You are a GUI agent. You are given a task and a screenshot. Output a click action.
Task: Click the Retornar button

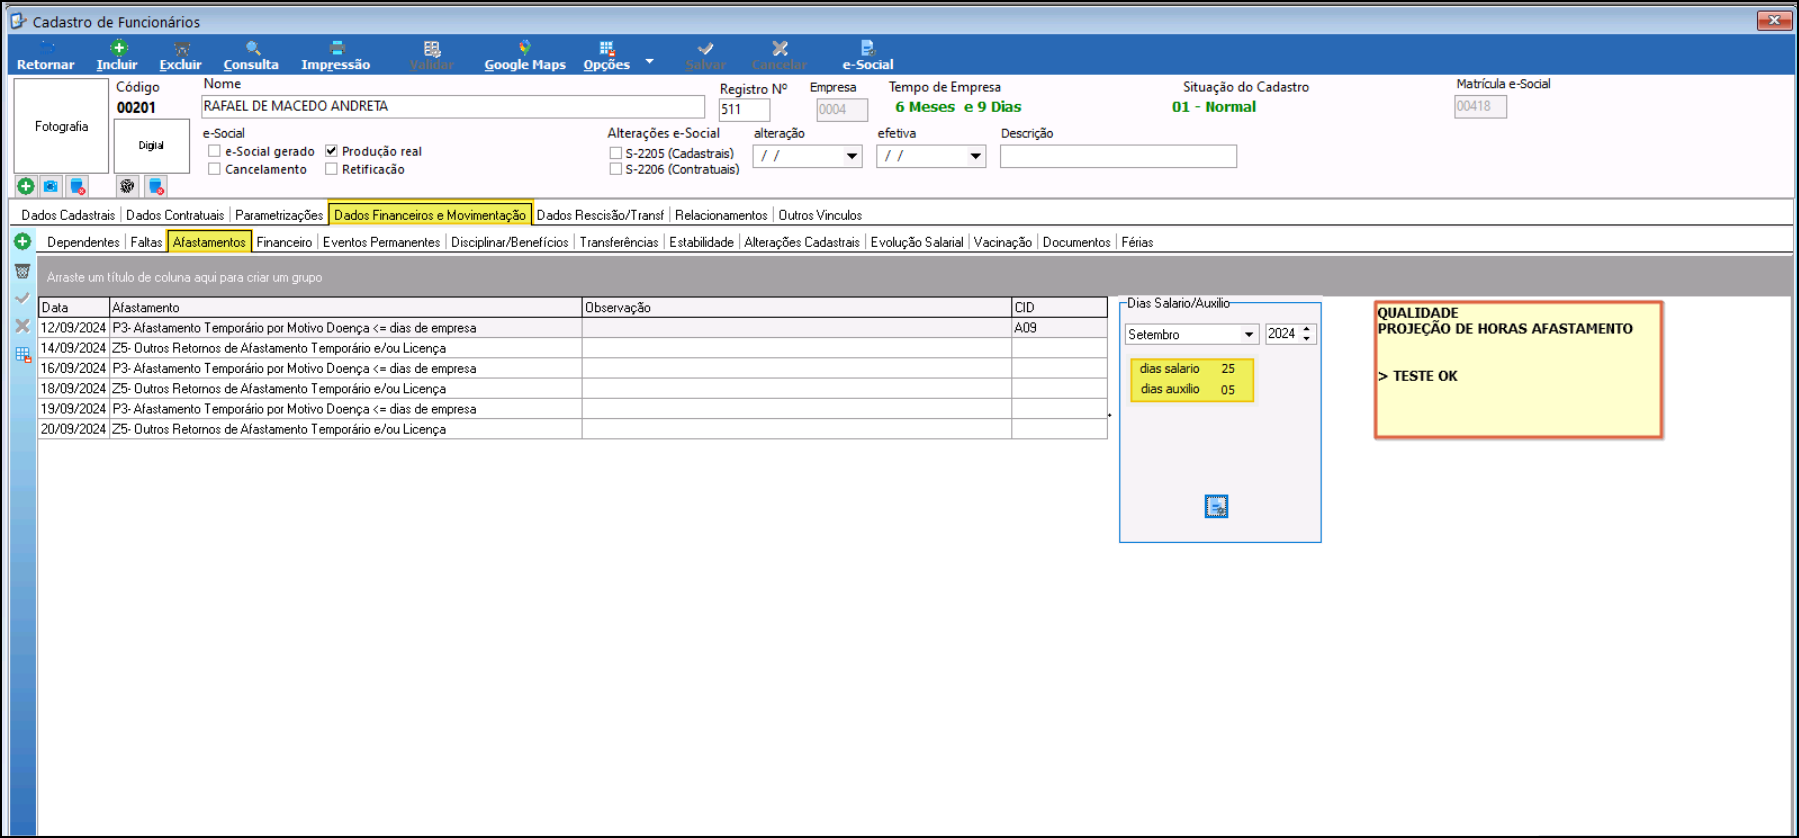pos(46,56)
